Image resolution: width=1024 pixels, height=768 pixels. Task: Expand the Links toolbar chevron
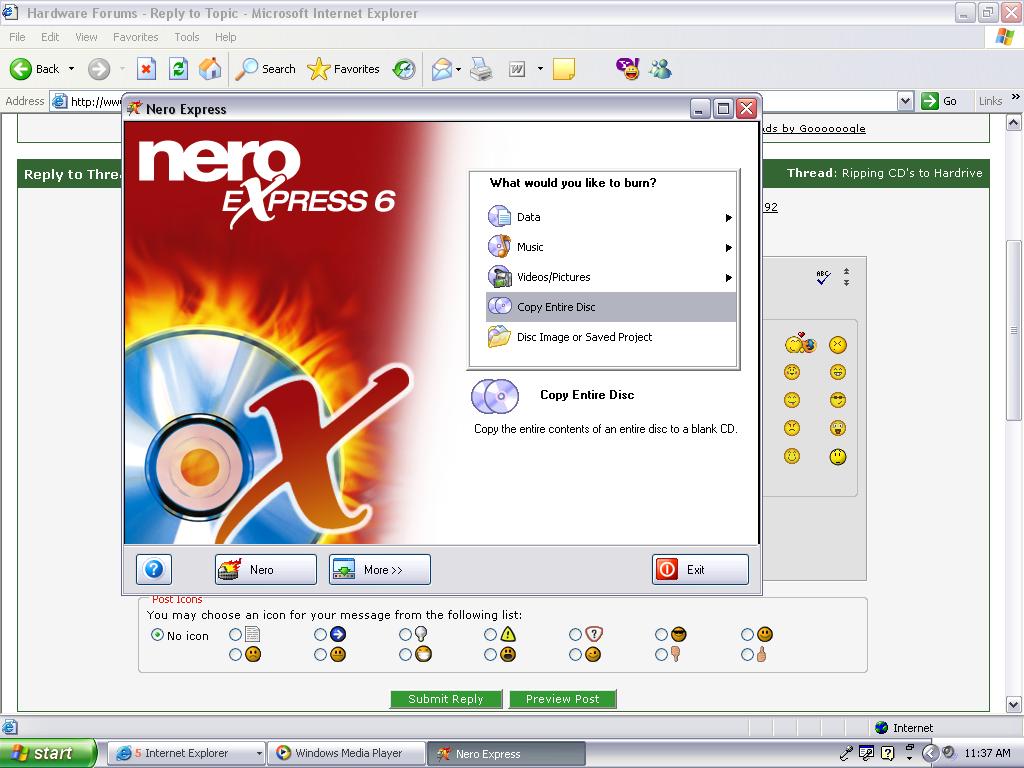1016,97
